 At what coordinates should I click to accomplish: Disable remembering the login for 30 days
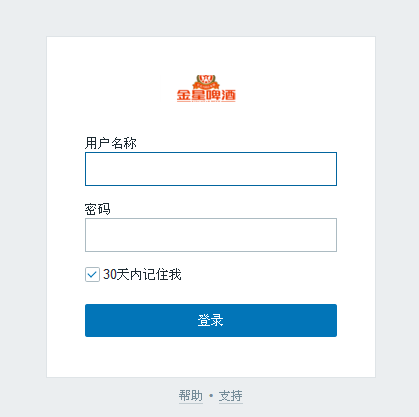coord(92,275)
